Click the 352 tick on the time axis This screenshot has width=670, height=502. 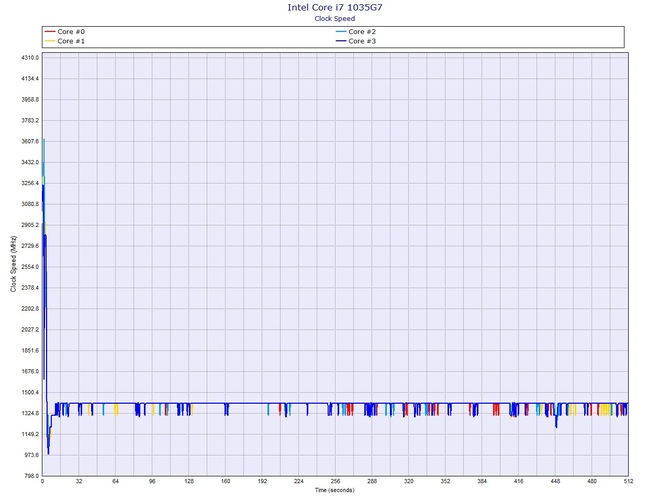(x=445, y=481)
